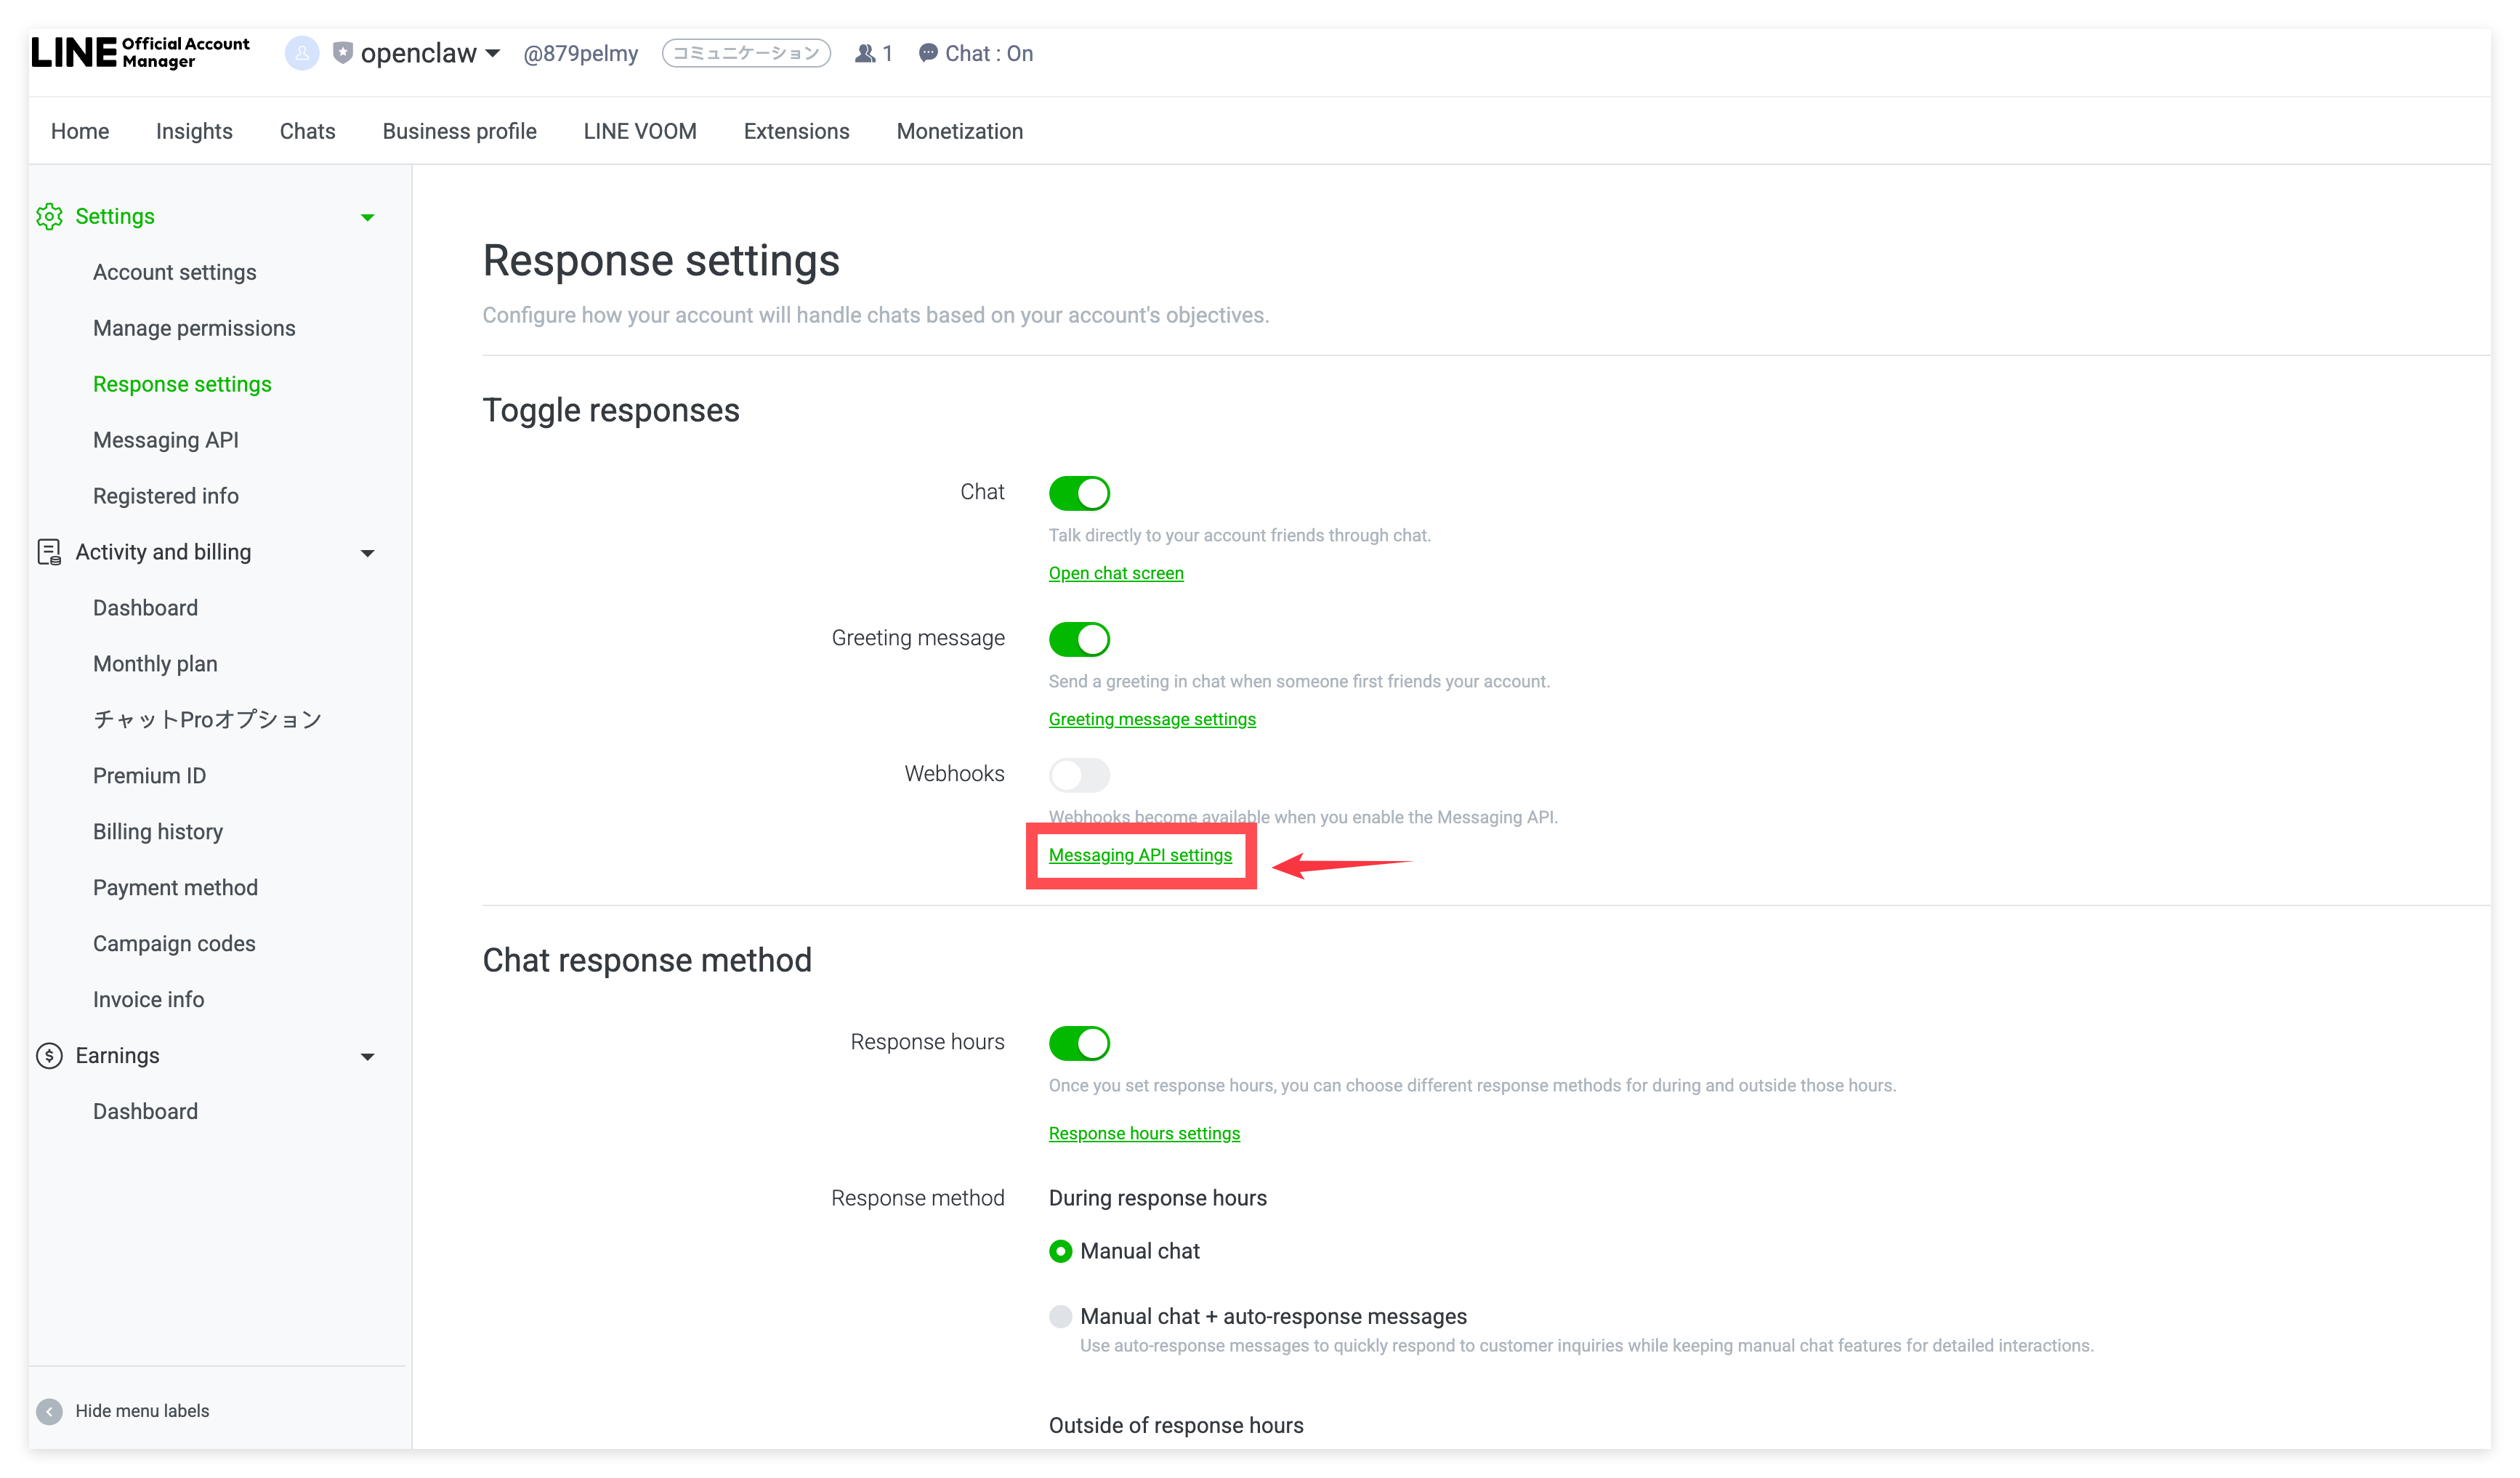Image resolution: width=2520 pixels, height=1478 pixels.
Task: Turn off the Response hours toggle
Action: coord(1079,1043)
